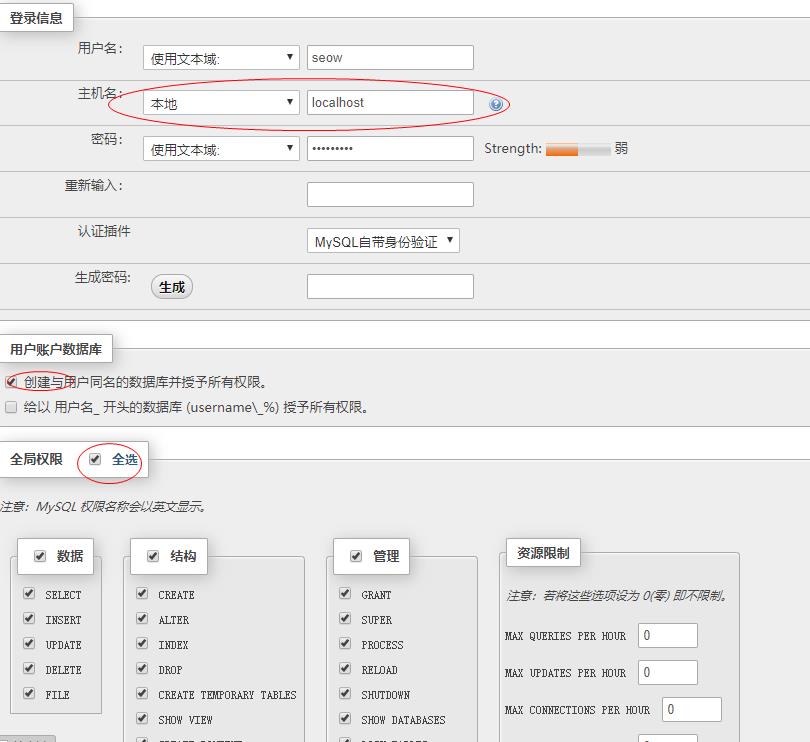
Task: Open the 本地 hostname dropdown
Action: tap(220, 102)
